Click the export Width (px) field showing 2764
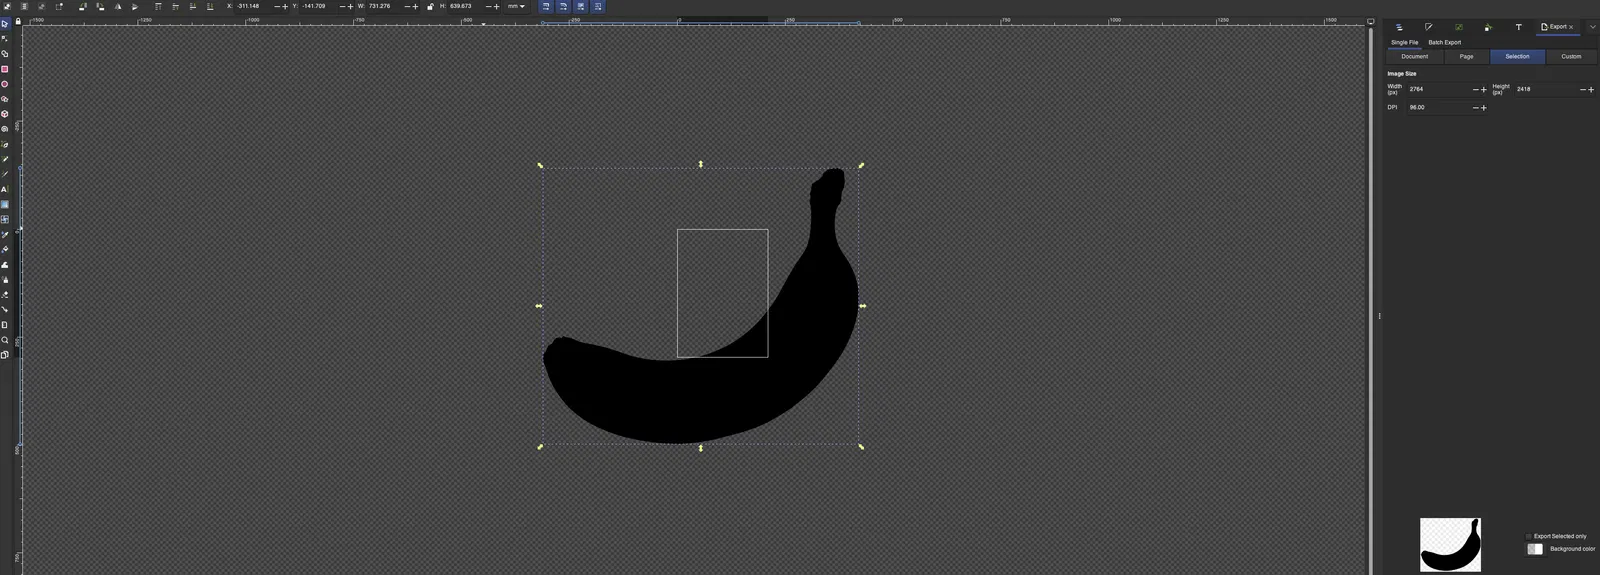 1438,89
